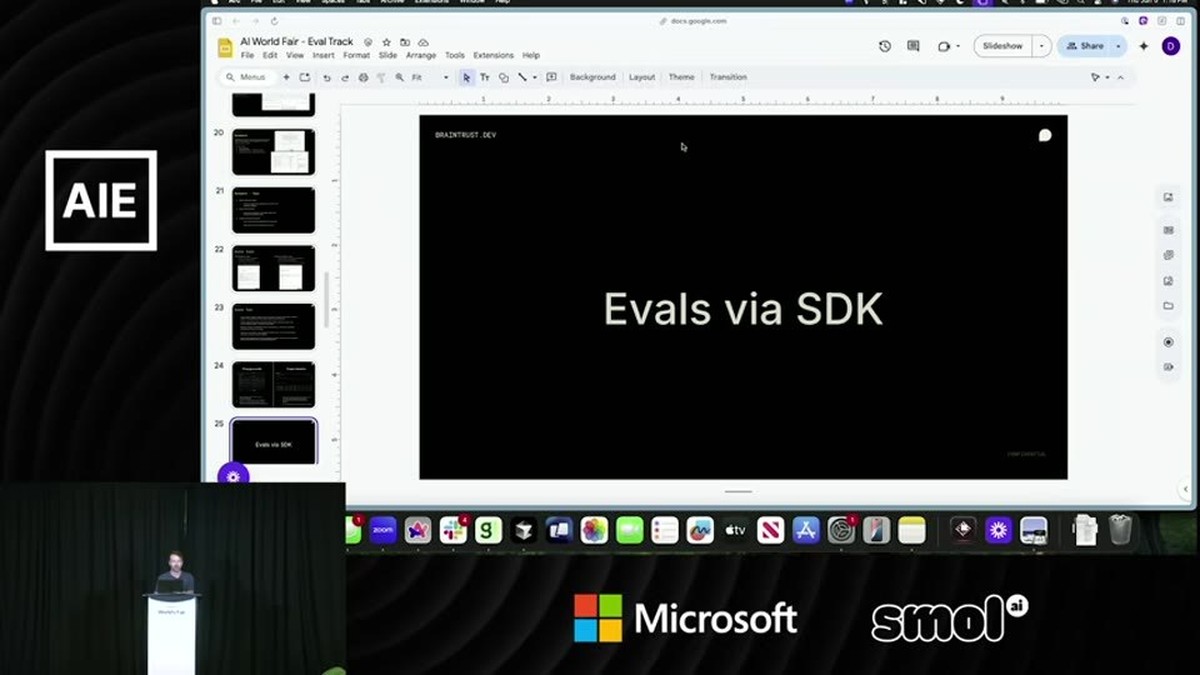This screenshot has width=1200, height=675.
Task: Start the Slideshow
Action: click(x=1003, y=46)
